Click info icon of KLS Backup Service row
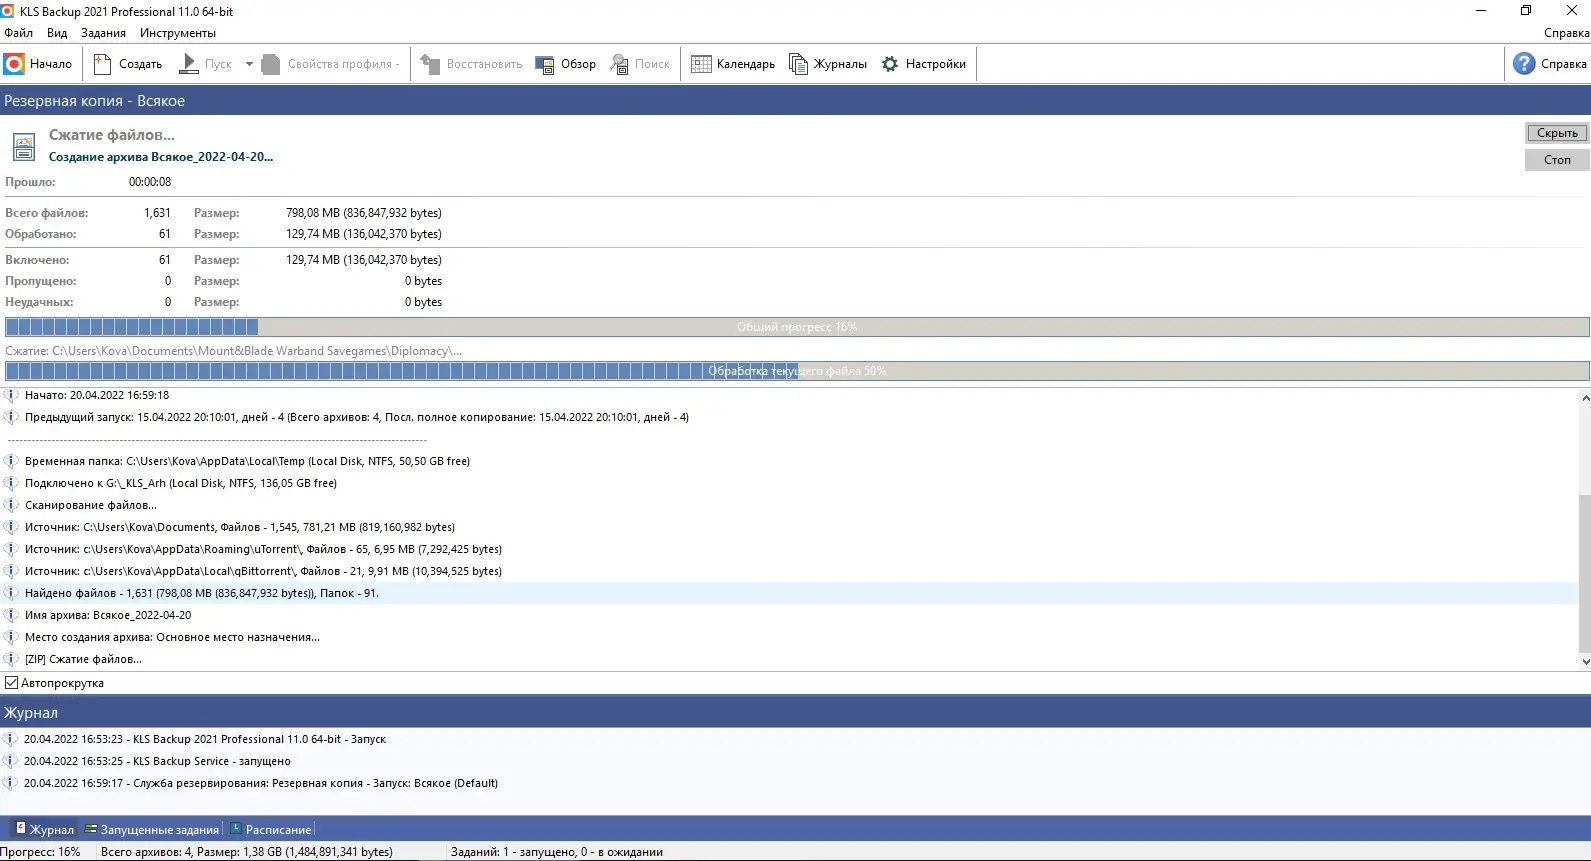 [11, 761]
